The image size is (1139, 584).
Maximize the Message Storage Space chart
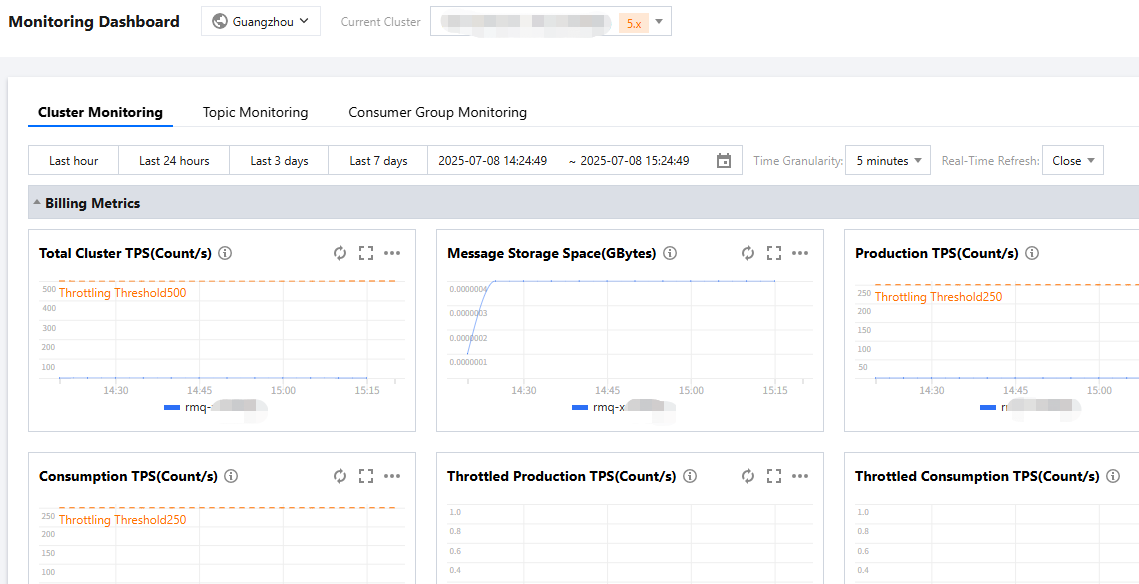tap(774, 254)
